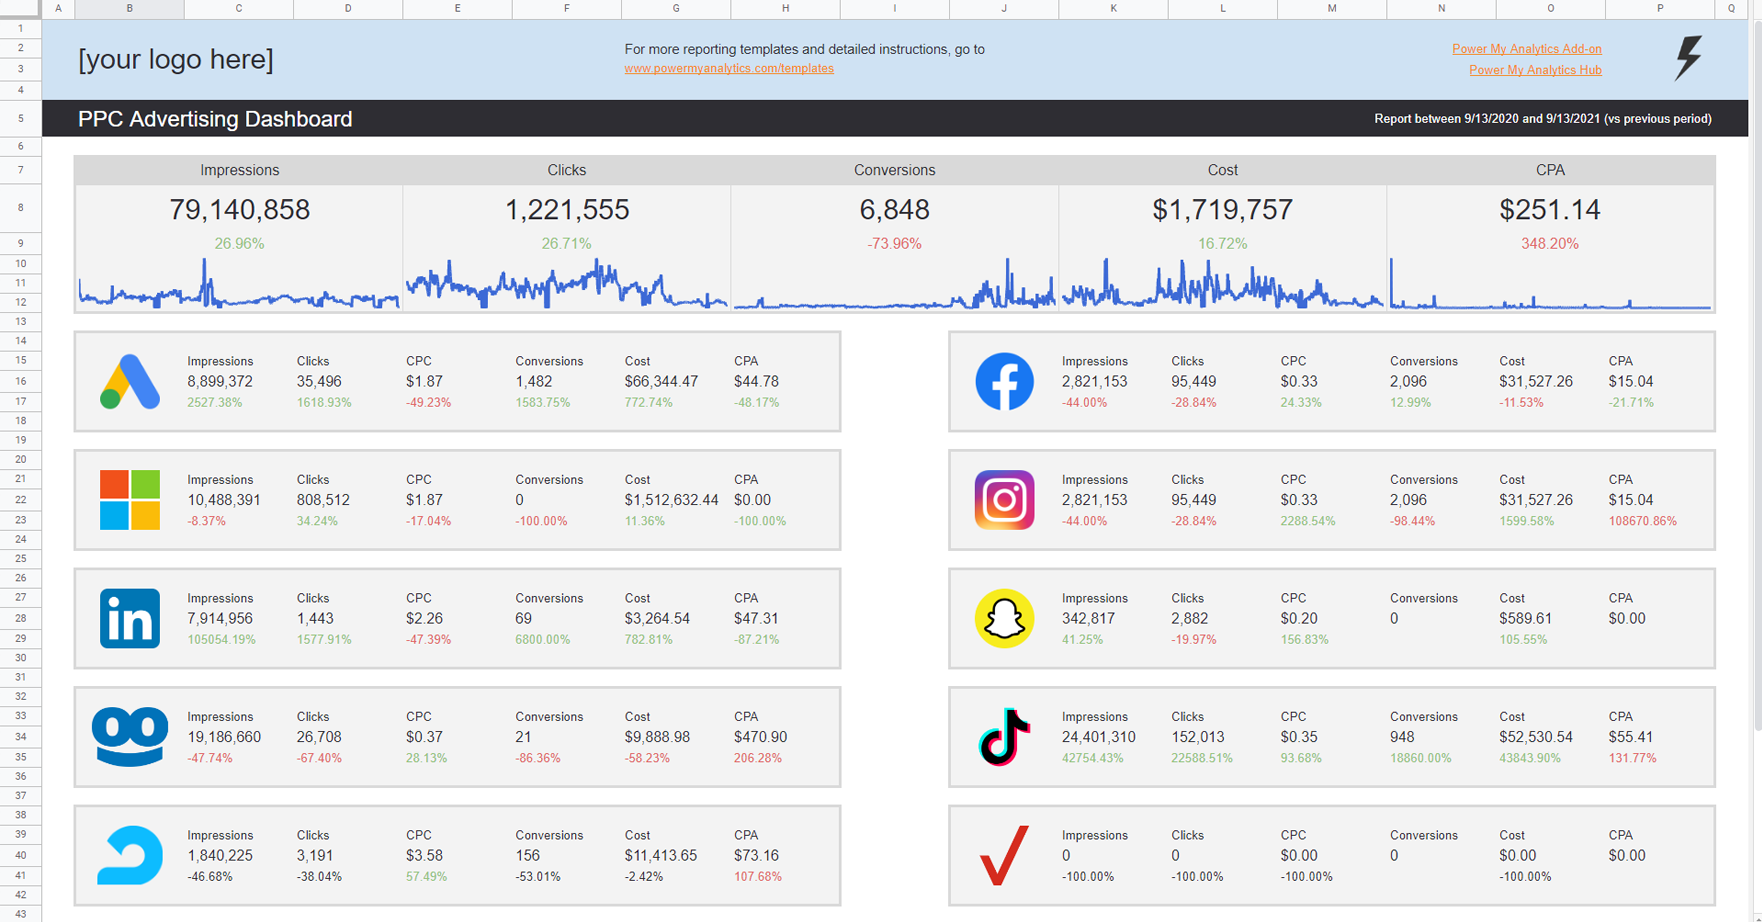Viewport: 1762px width, 922px height.
Task: Select cost value $11,413.65
Action: [661, 856]
